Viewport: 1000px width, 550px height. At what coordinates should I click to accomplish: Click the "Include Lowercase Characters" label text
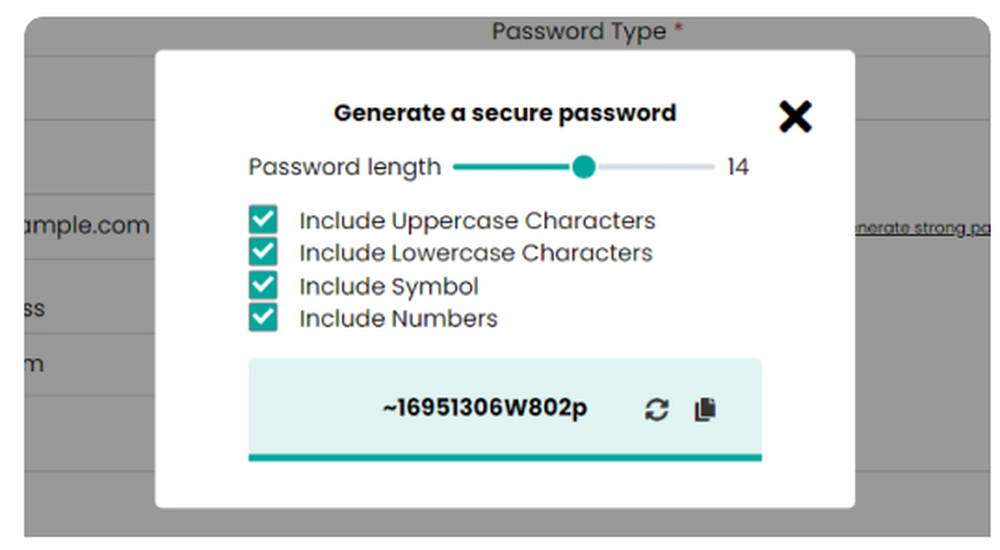click(475, 253)
